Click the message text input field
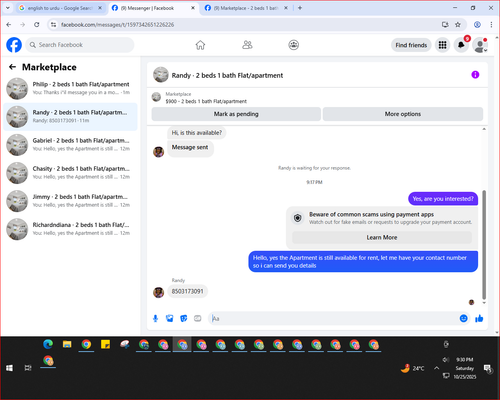500x400 pixels. (x=333, y=318)
